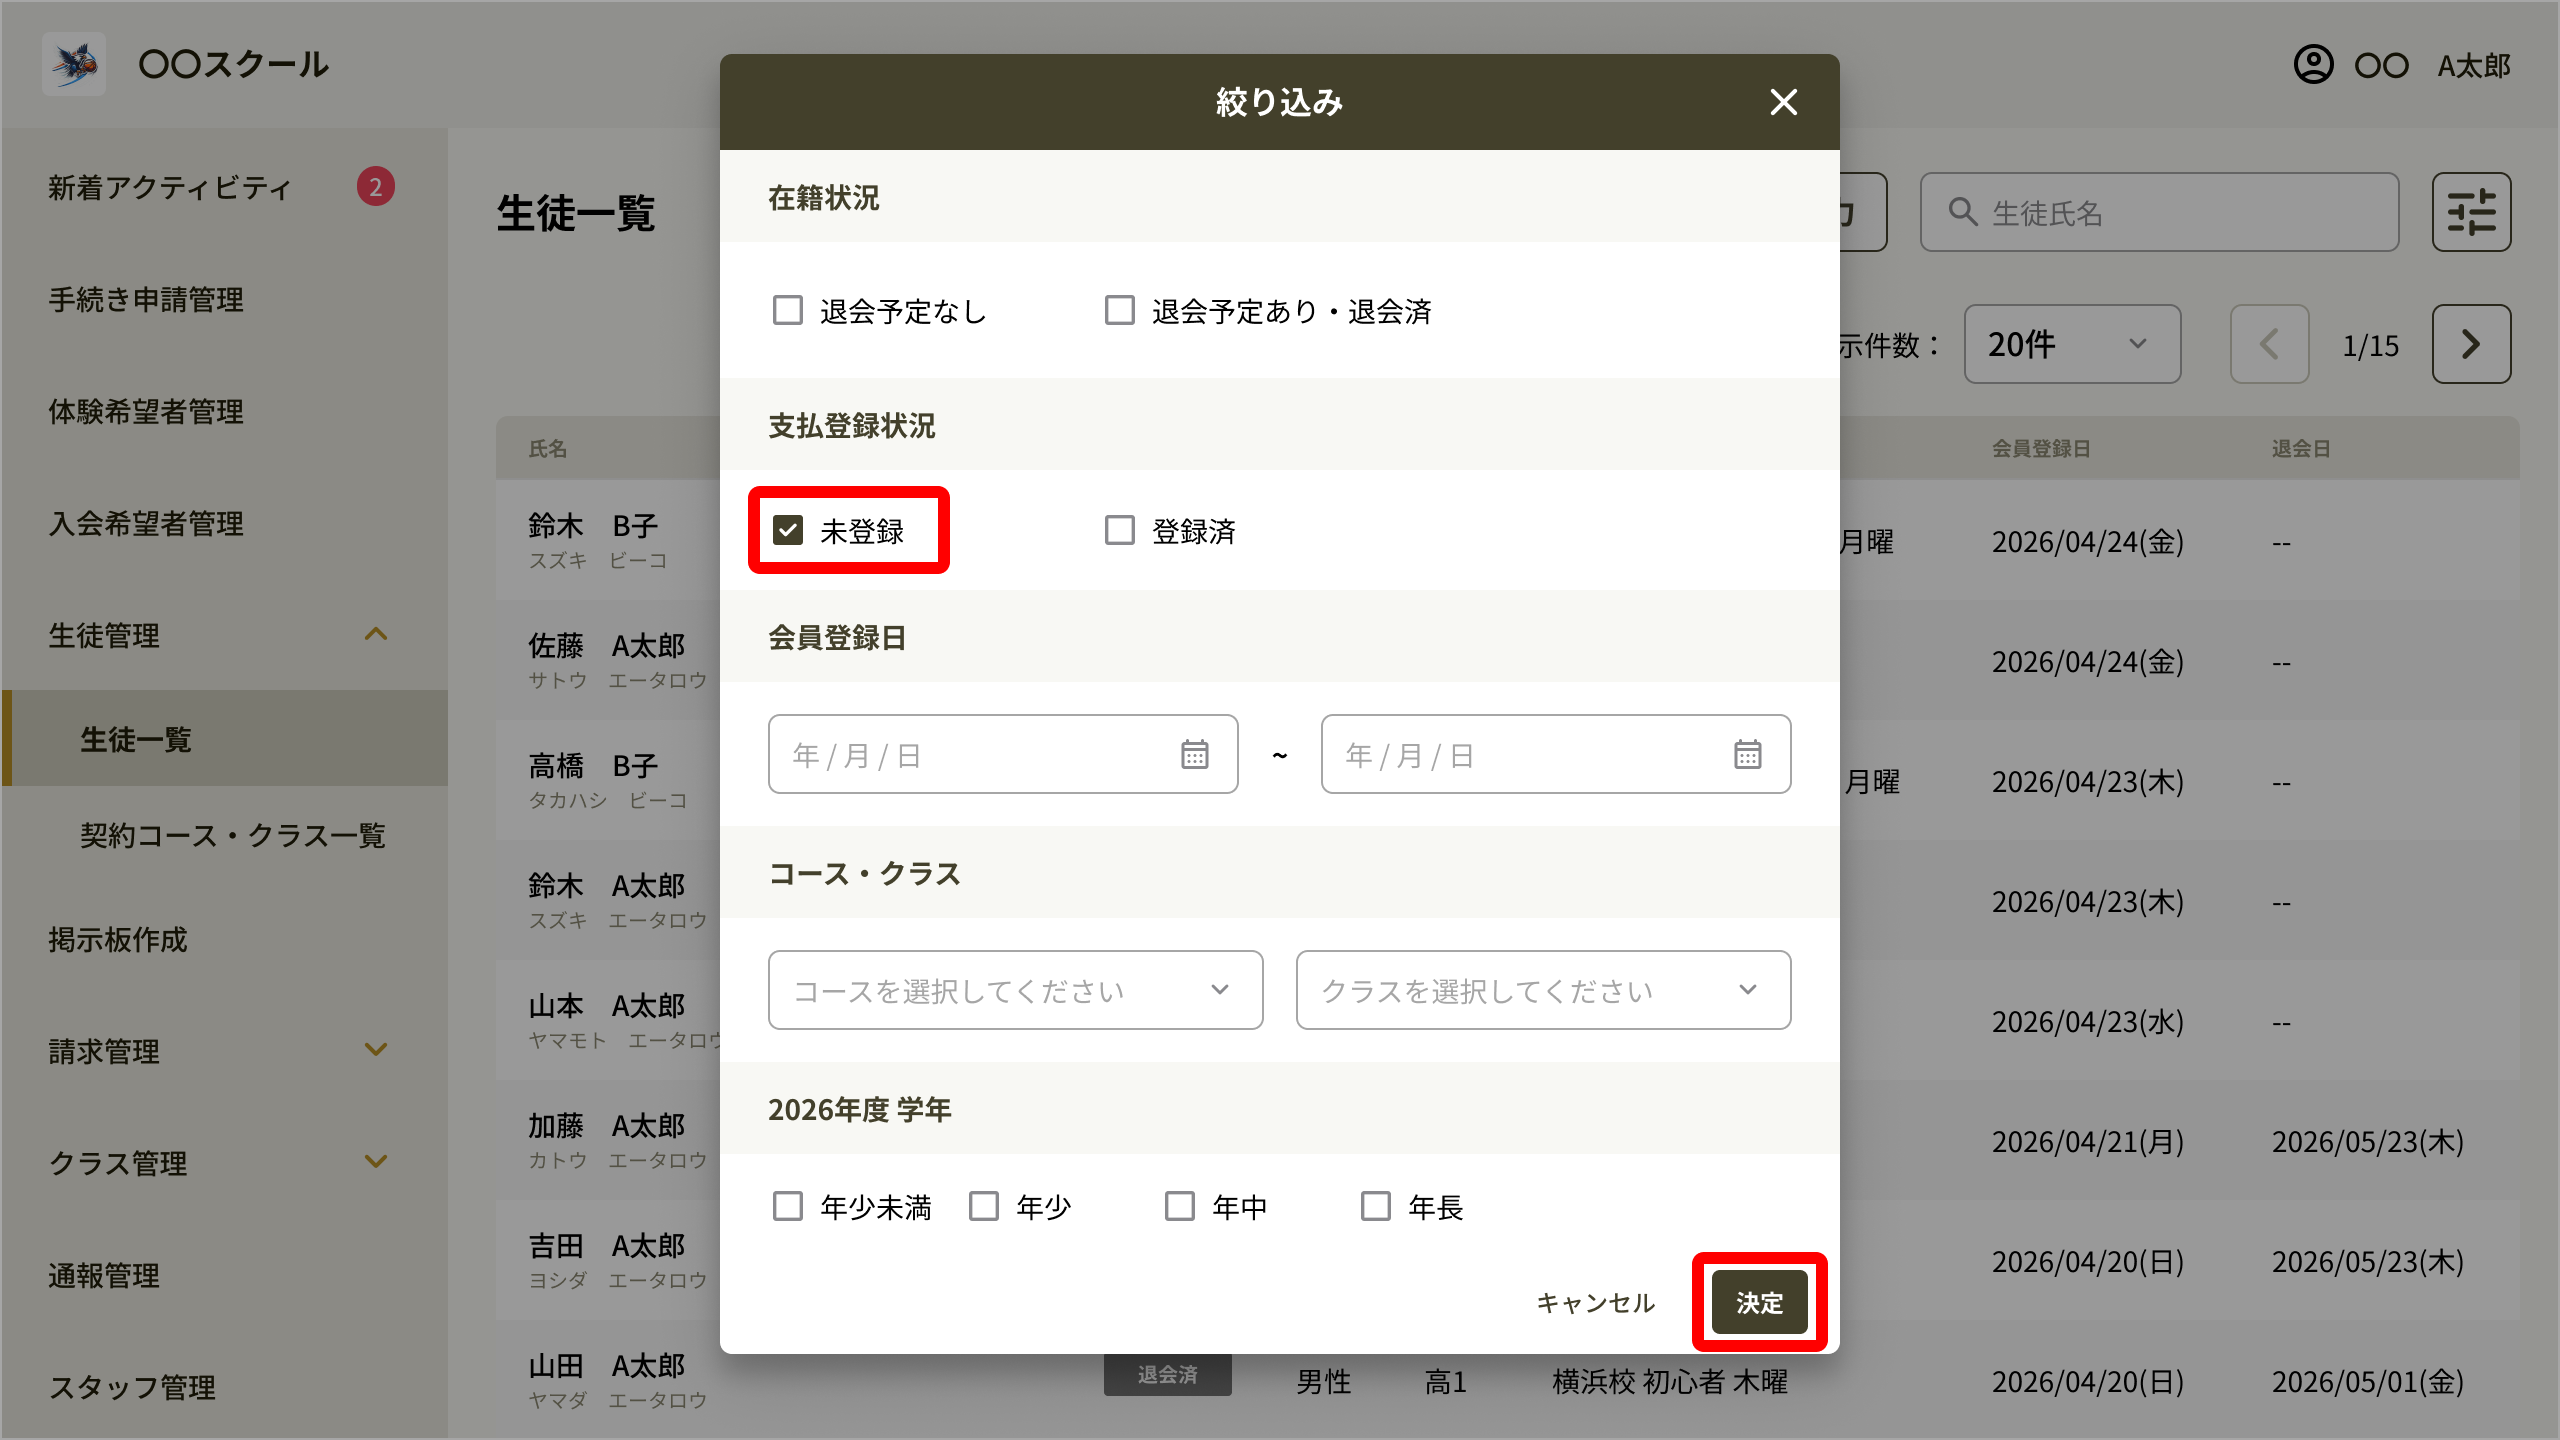Screen dimensions: 2560x1440
Task: Click student name 佐藤 A太郎
Action: click(607, 646)
